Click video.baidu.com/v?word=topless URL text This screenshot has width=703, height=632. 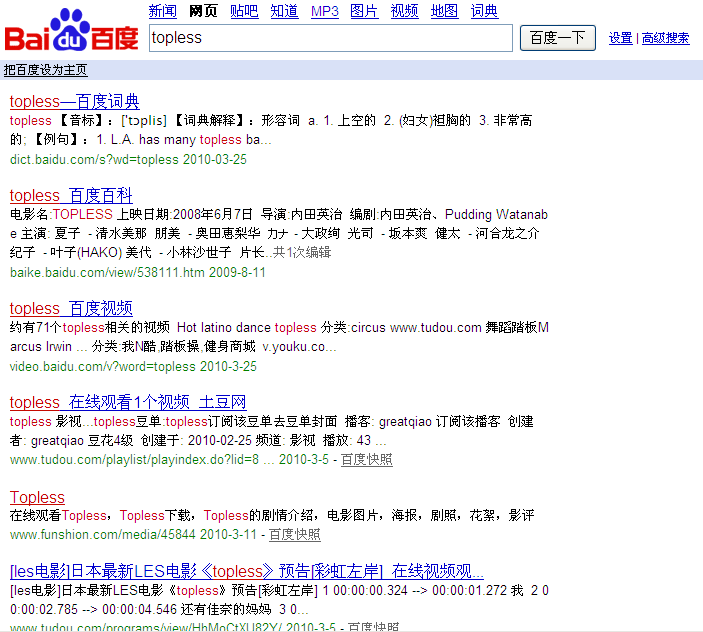pyautogui.click(x=103, y=367)
